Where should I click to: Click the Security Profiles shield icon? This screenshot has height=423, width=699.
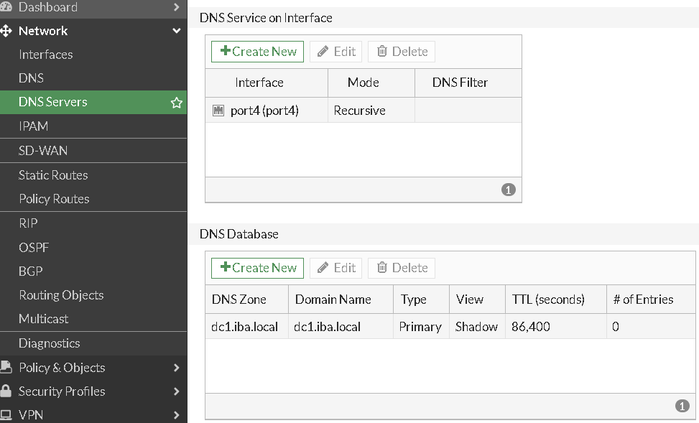[x=7, y=392]
